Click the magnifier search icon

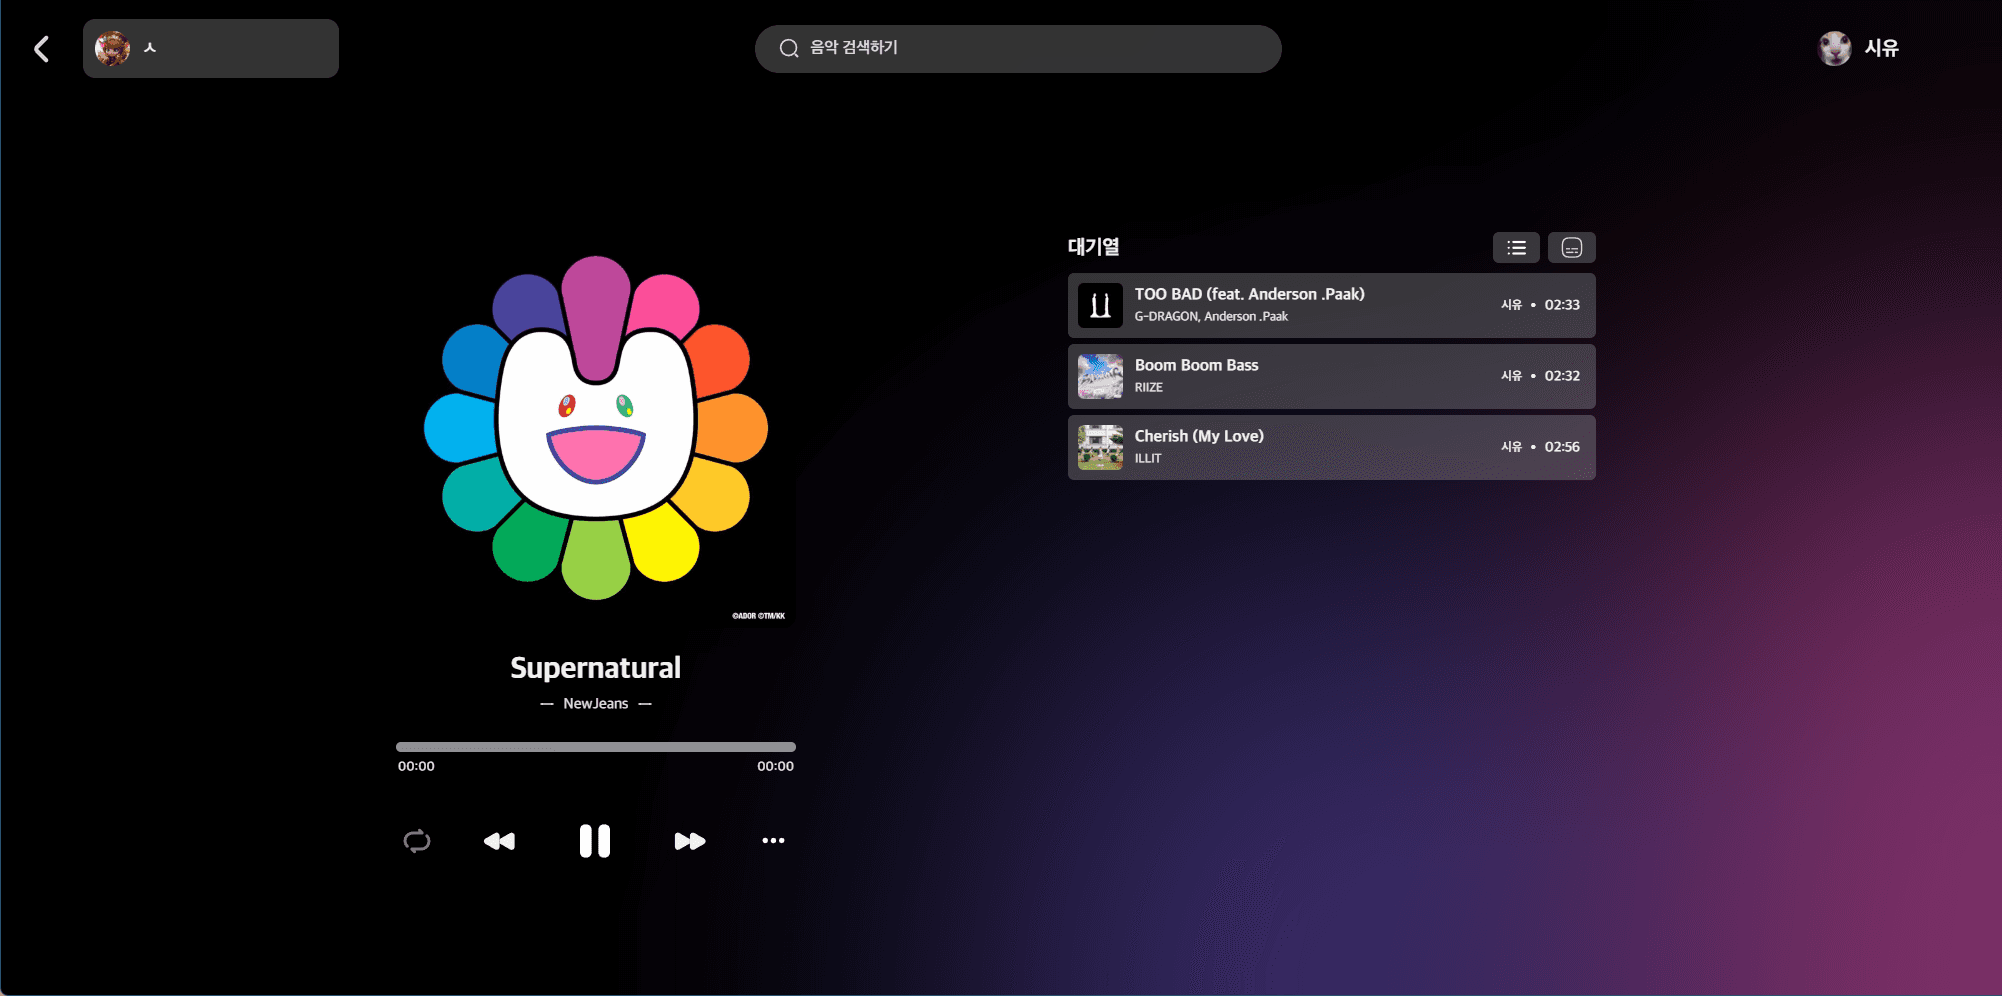[x=789, y=48]
